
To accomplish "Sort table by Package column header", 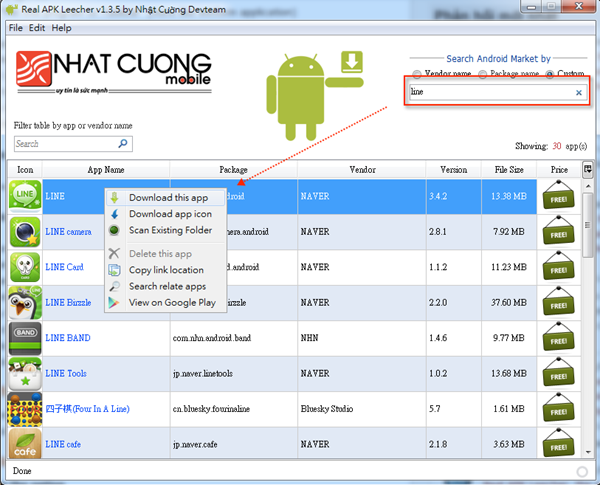I will (233, 170).
